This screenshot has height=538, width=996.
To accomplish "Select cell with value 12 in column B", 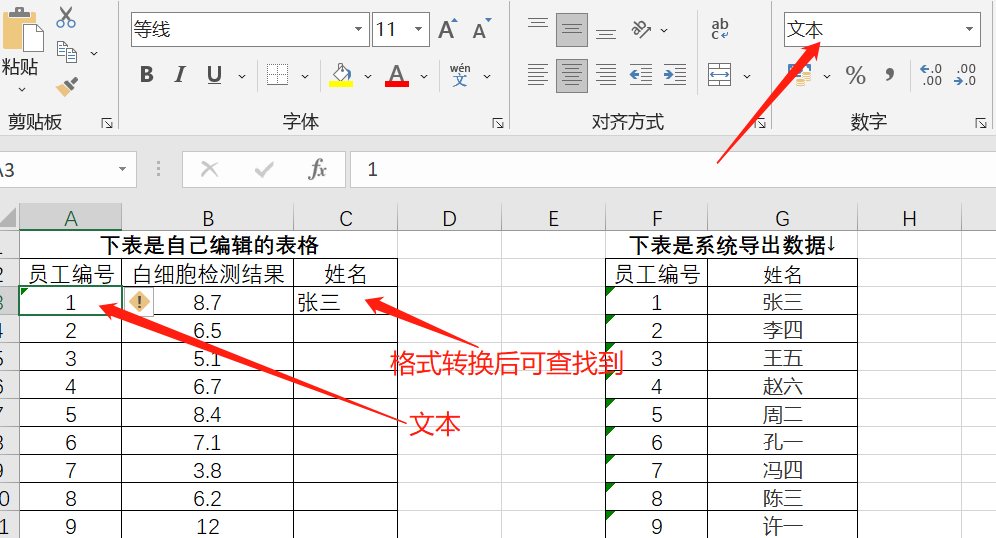I will pos(208,525).
